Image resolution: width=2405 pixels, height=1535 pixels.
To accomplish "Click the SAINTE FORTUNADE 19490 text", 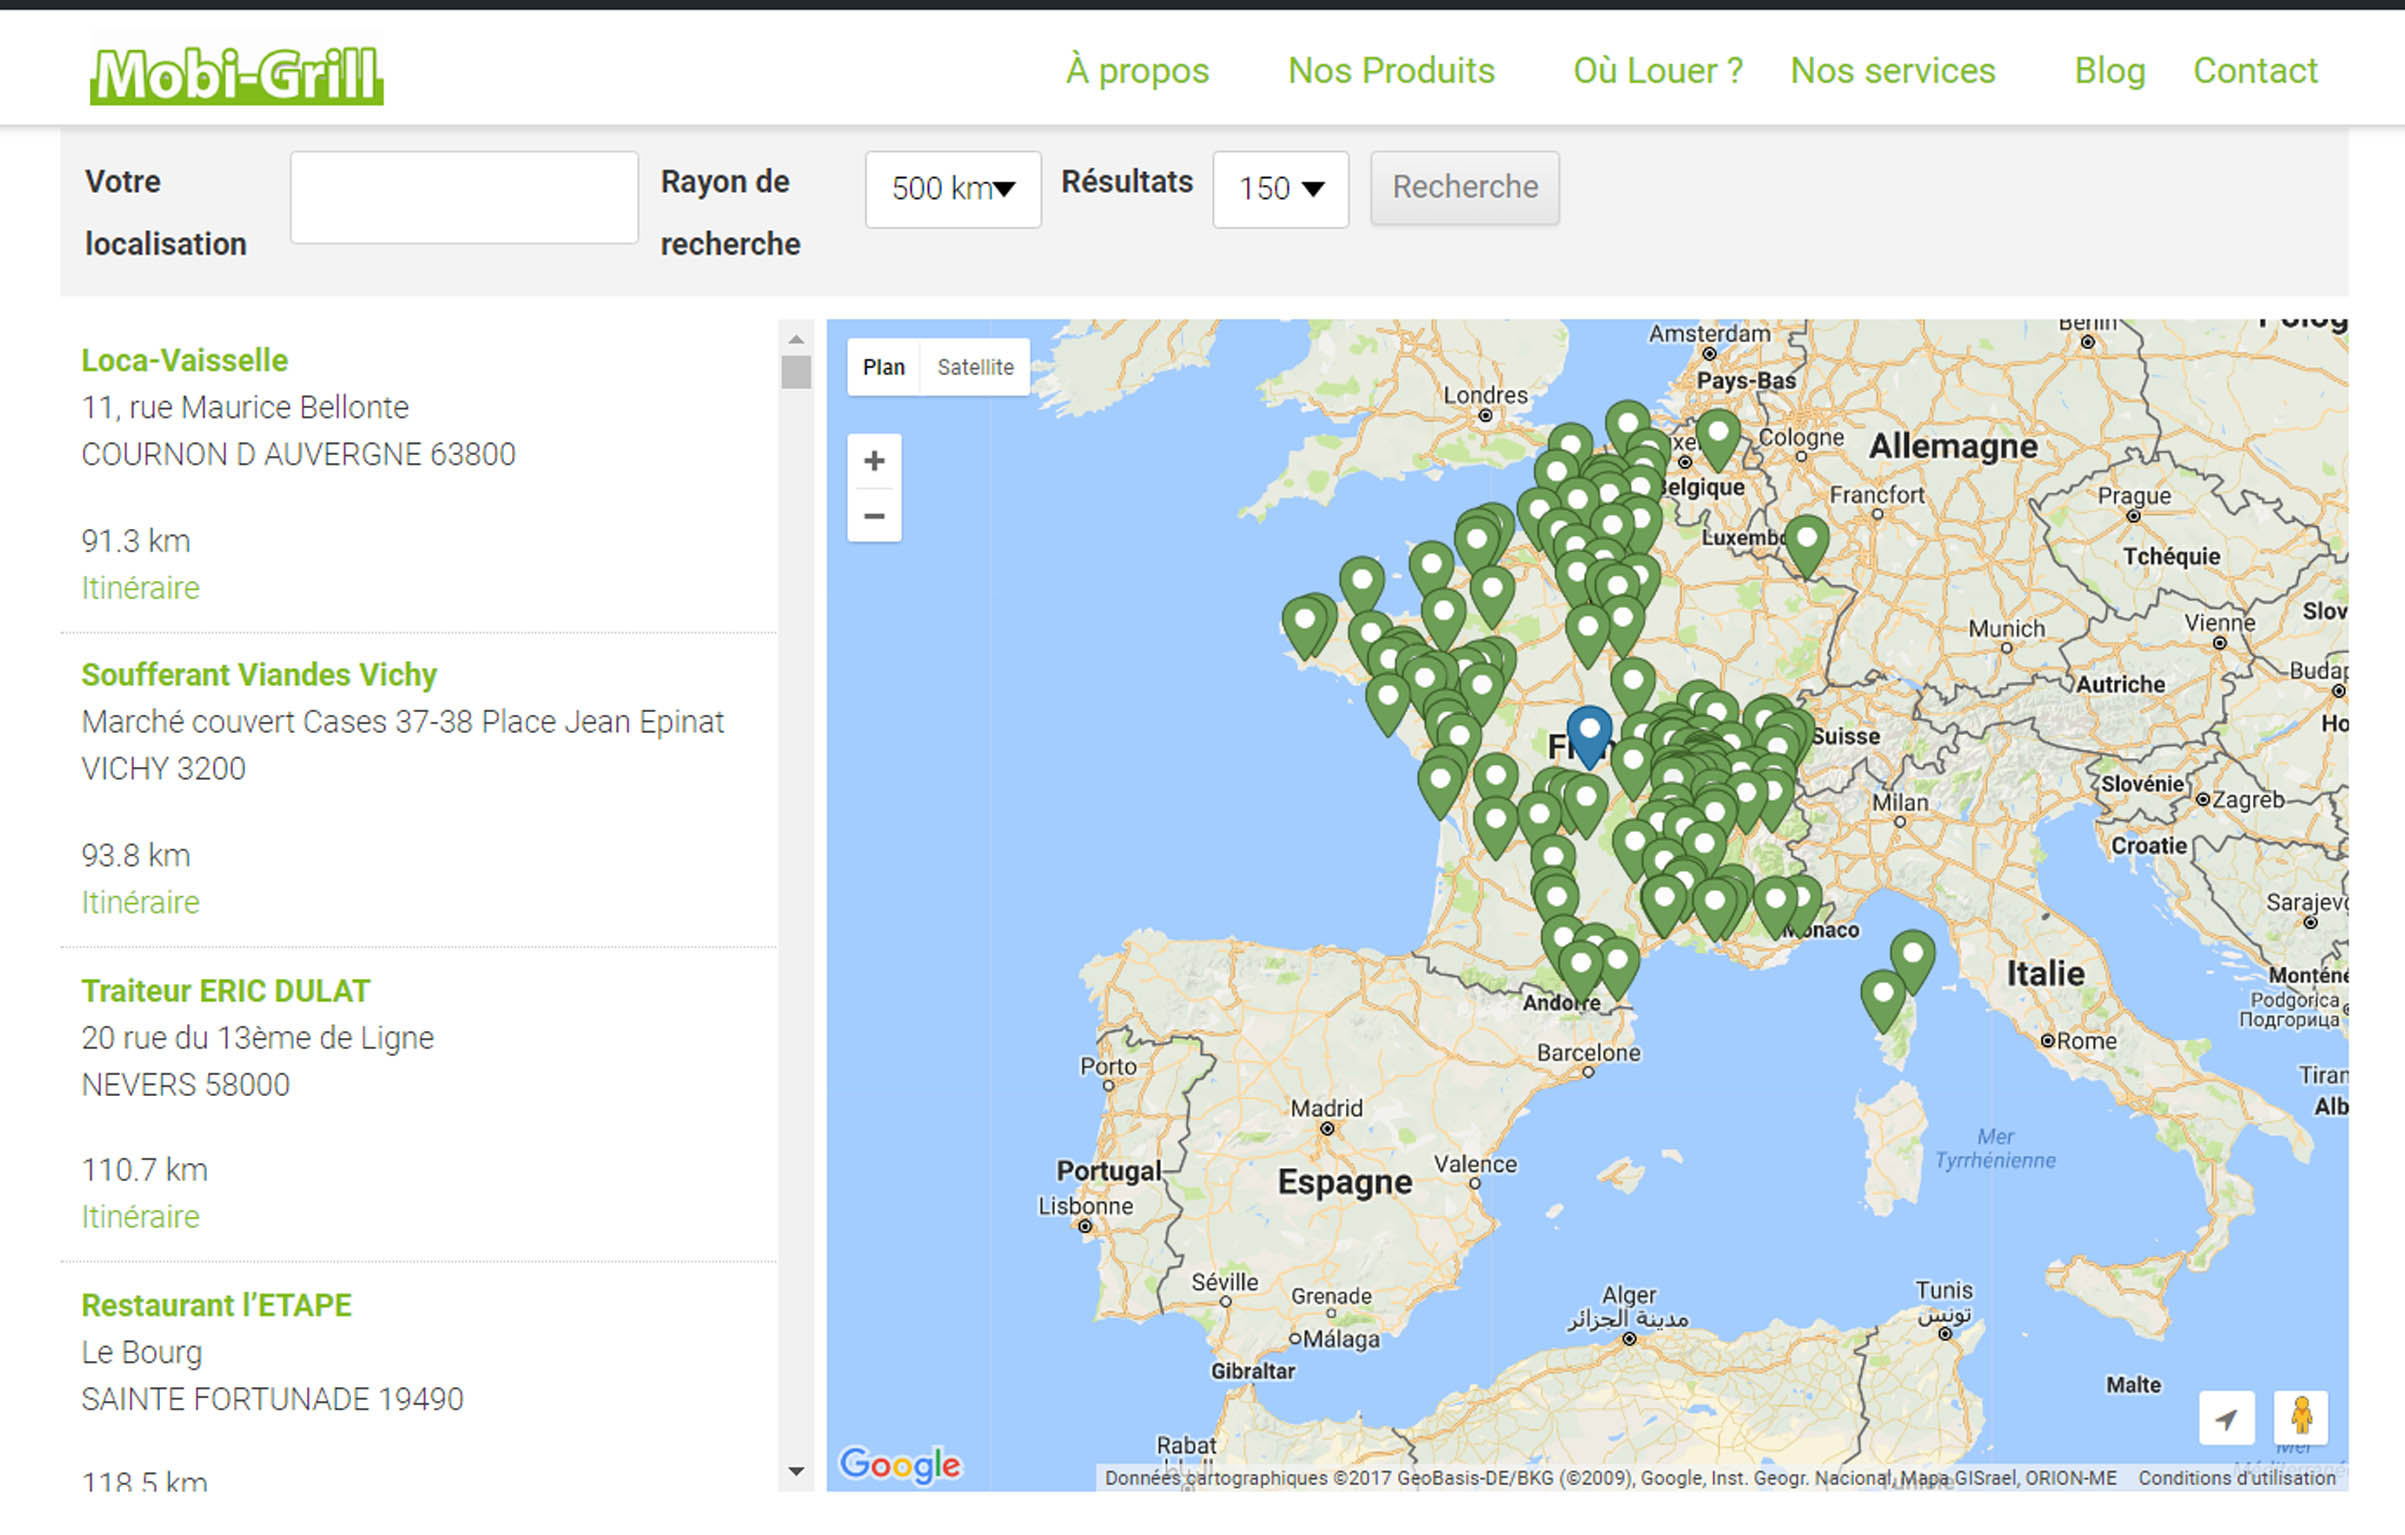I will tap(272, 1399).
